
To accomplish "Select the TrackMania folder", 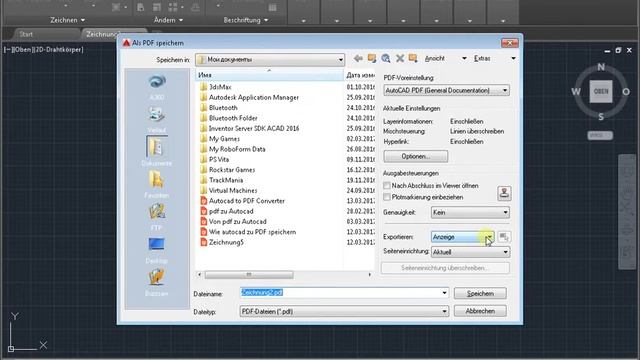I will coord(222,180).
